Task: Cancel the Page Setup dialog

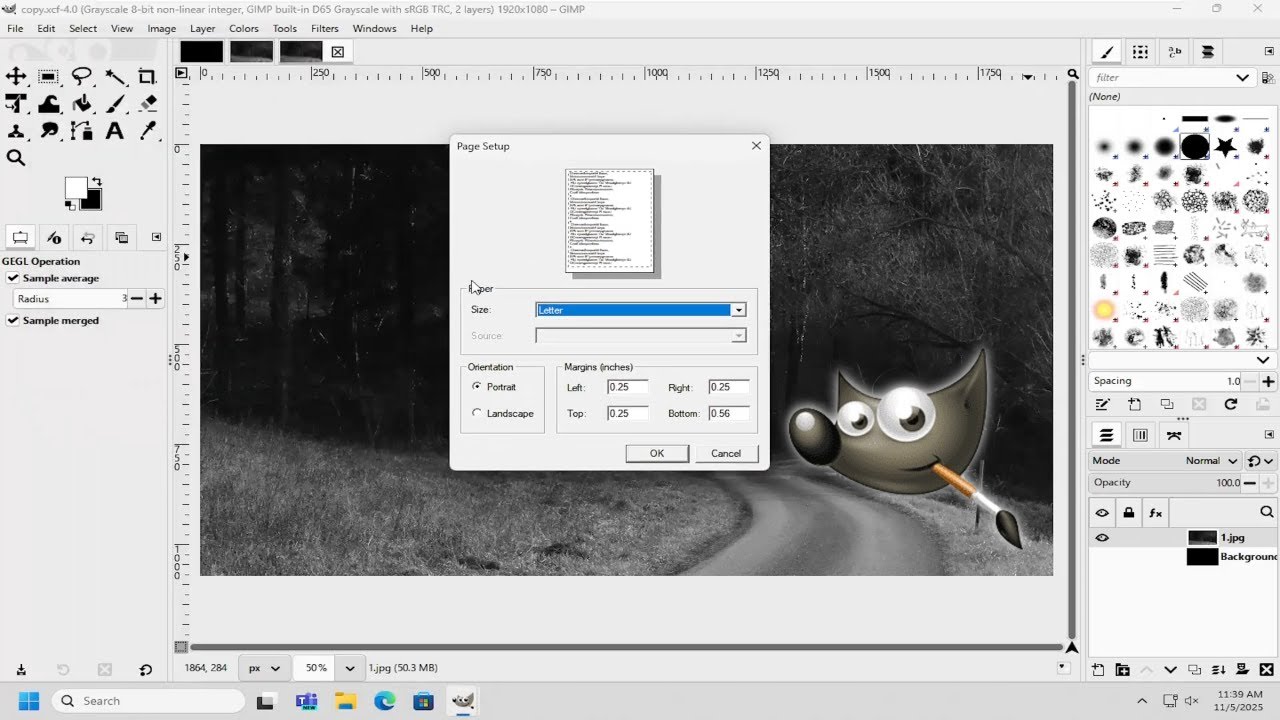Action: [726, 453]
